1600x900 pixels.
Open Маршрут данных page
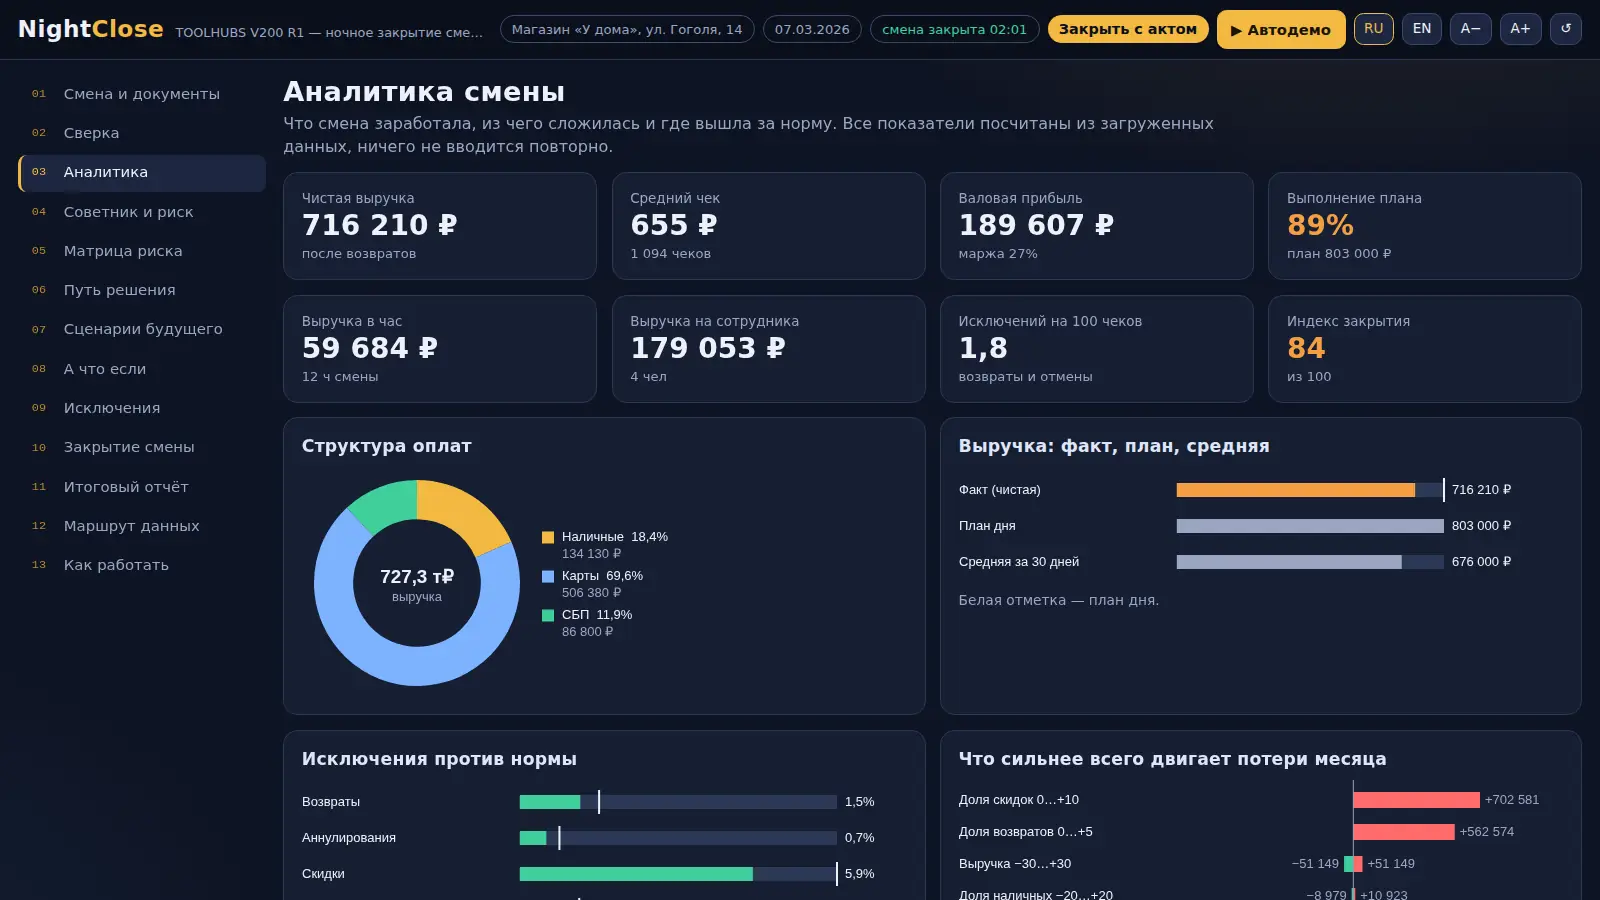coord(142,526)
